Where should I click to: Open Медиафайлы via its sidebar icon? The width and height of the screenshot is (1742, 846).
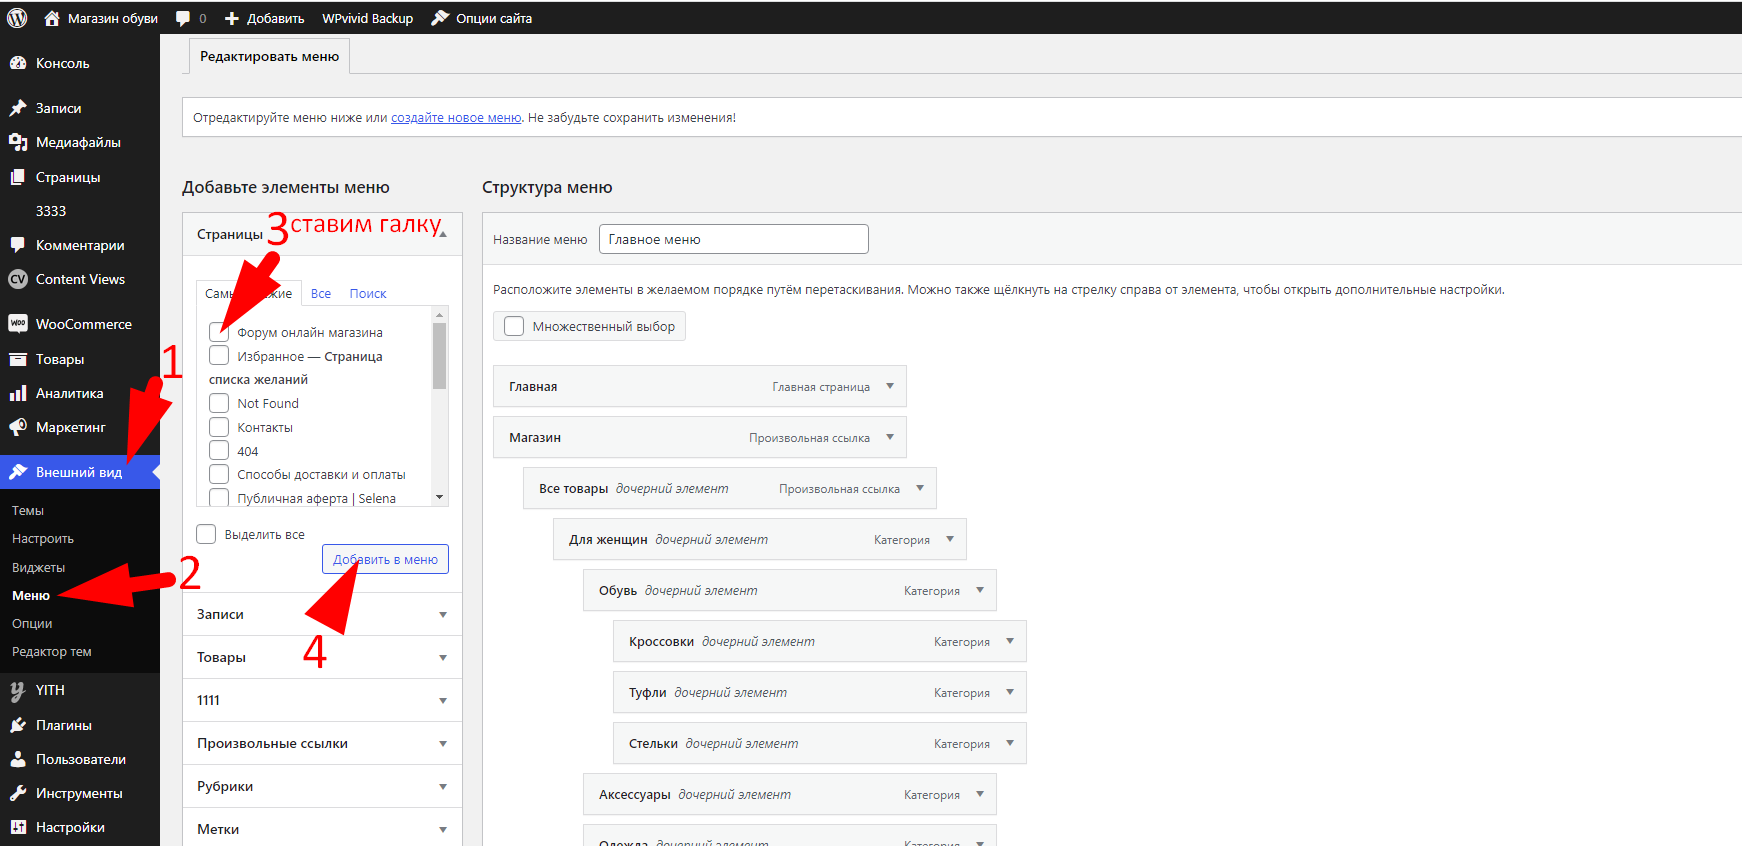click(x=18, y=142)
